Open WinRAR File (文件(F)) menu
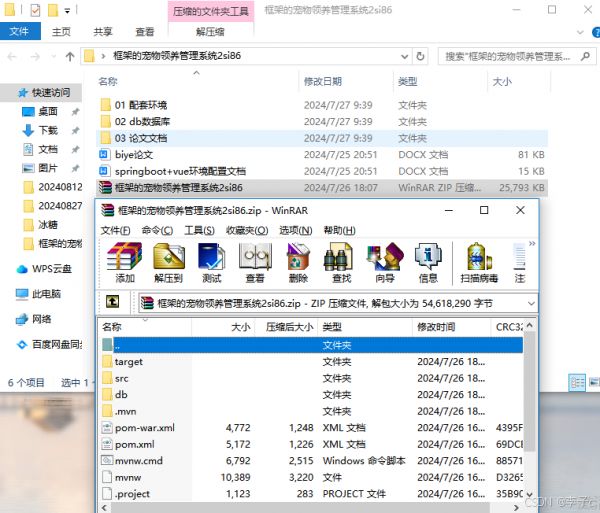This screenshot has height=513, width=600. tap(116, 230)
